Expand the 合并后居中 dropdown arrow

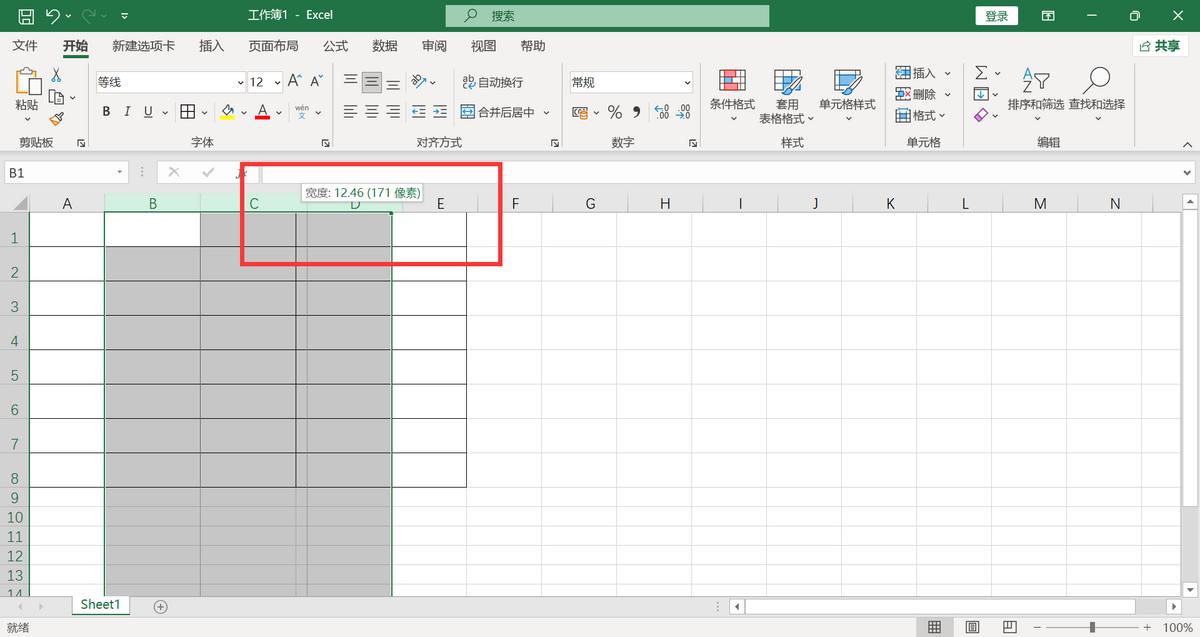click(546, 113)
